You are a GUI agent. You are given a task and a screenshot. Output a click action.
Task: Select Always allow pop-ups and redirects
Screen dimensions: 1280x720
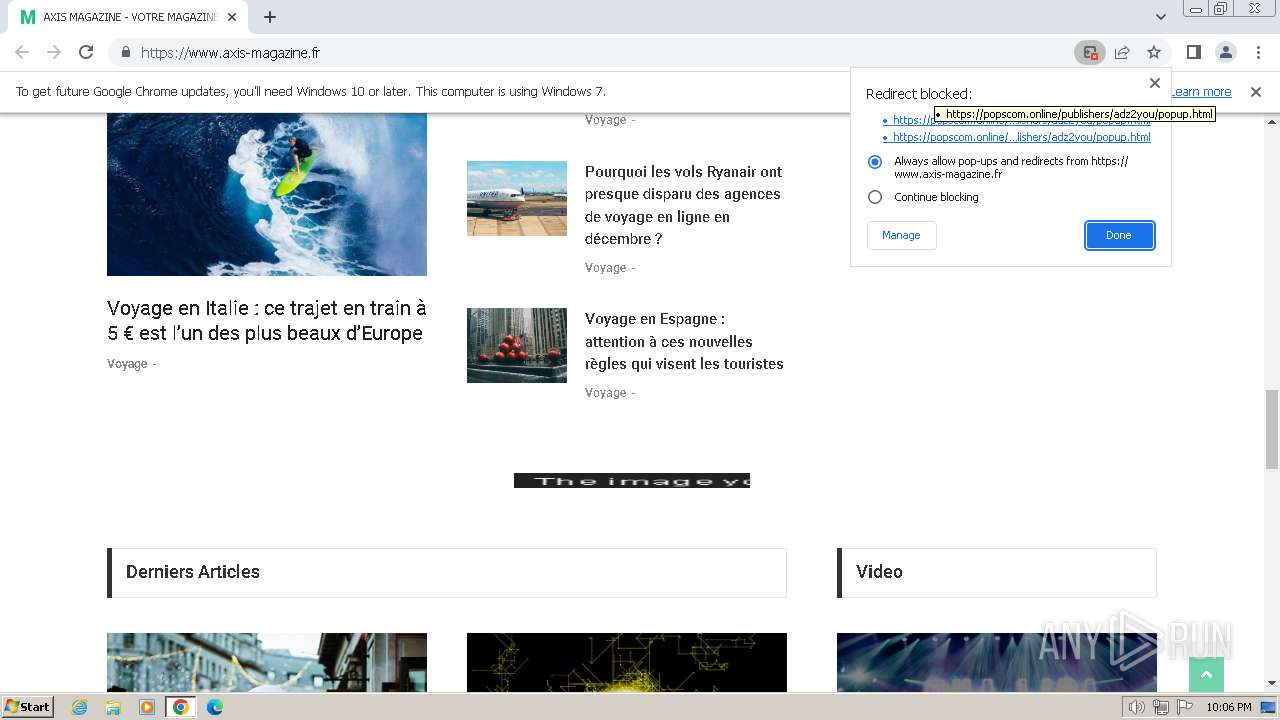tap(875, 161)
